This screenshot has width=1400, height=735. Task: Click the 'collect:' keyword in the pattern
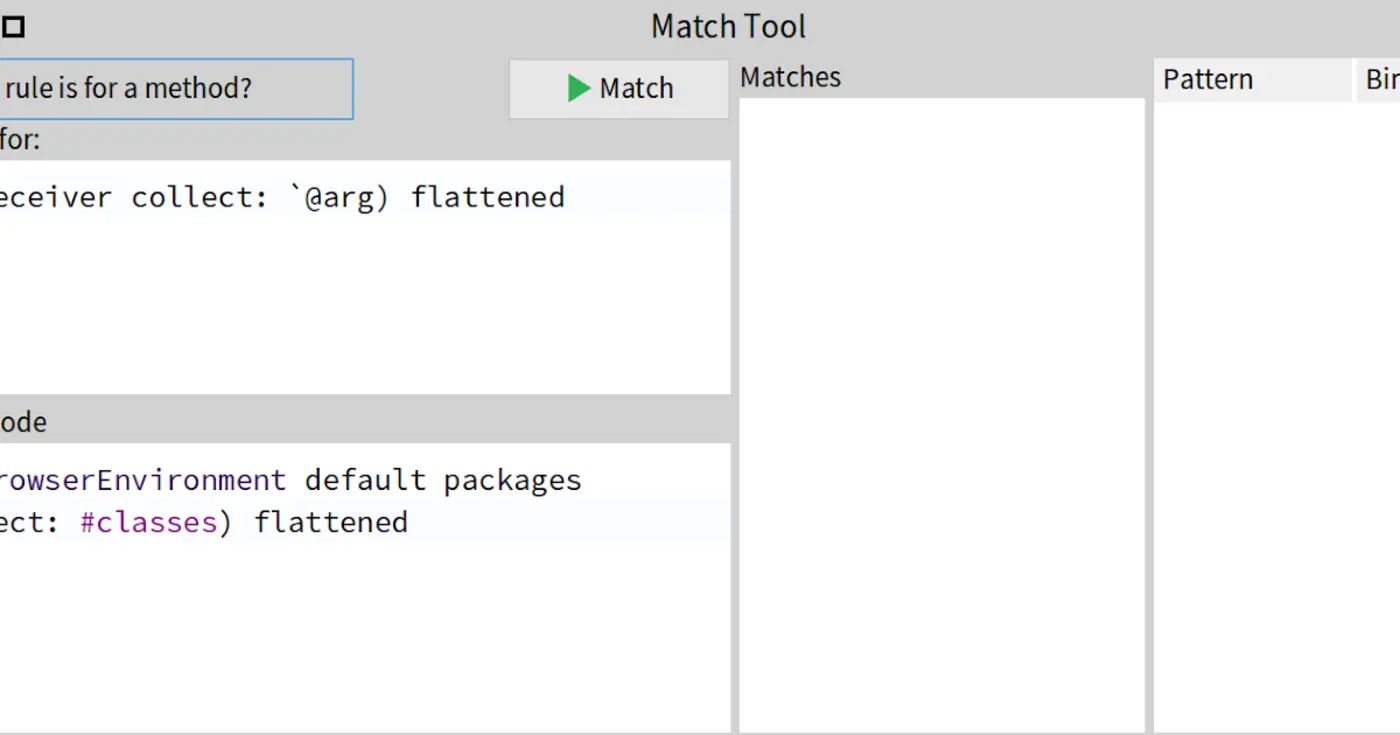[198, 196]
